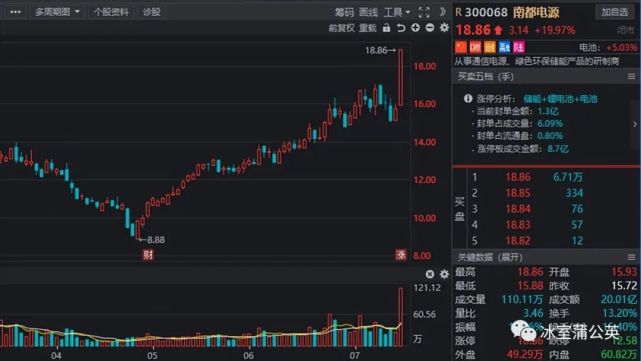Close the volume indicator panel
The width and height of the screenshot is (641, 361).
click(x=430, y=274)
